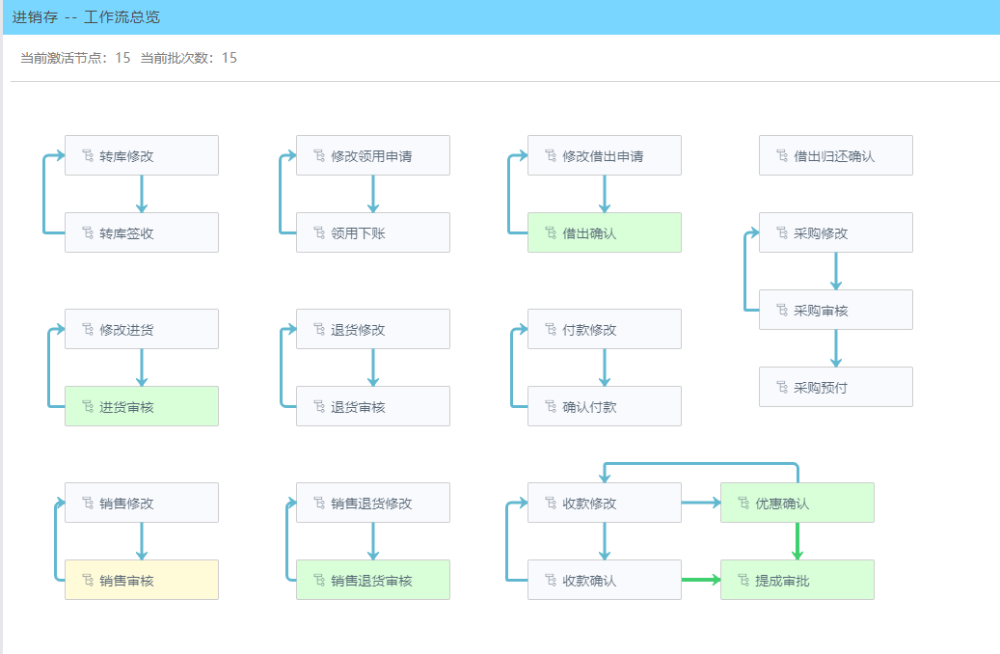Open the yellow 销售审核 node

(x=142, y=579)
